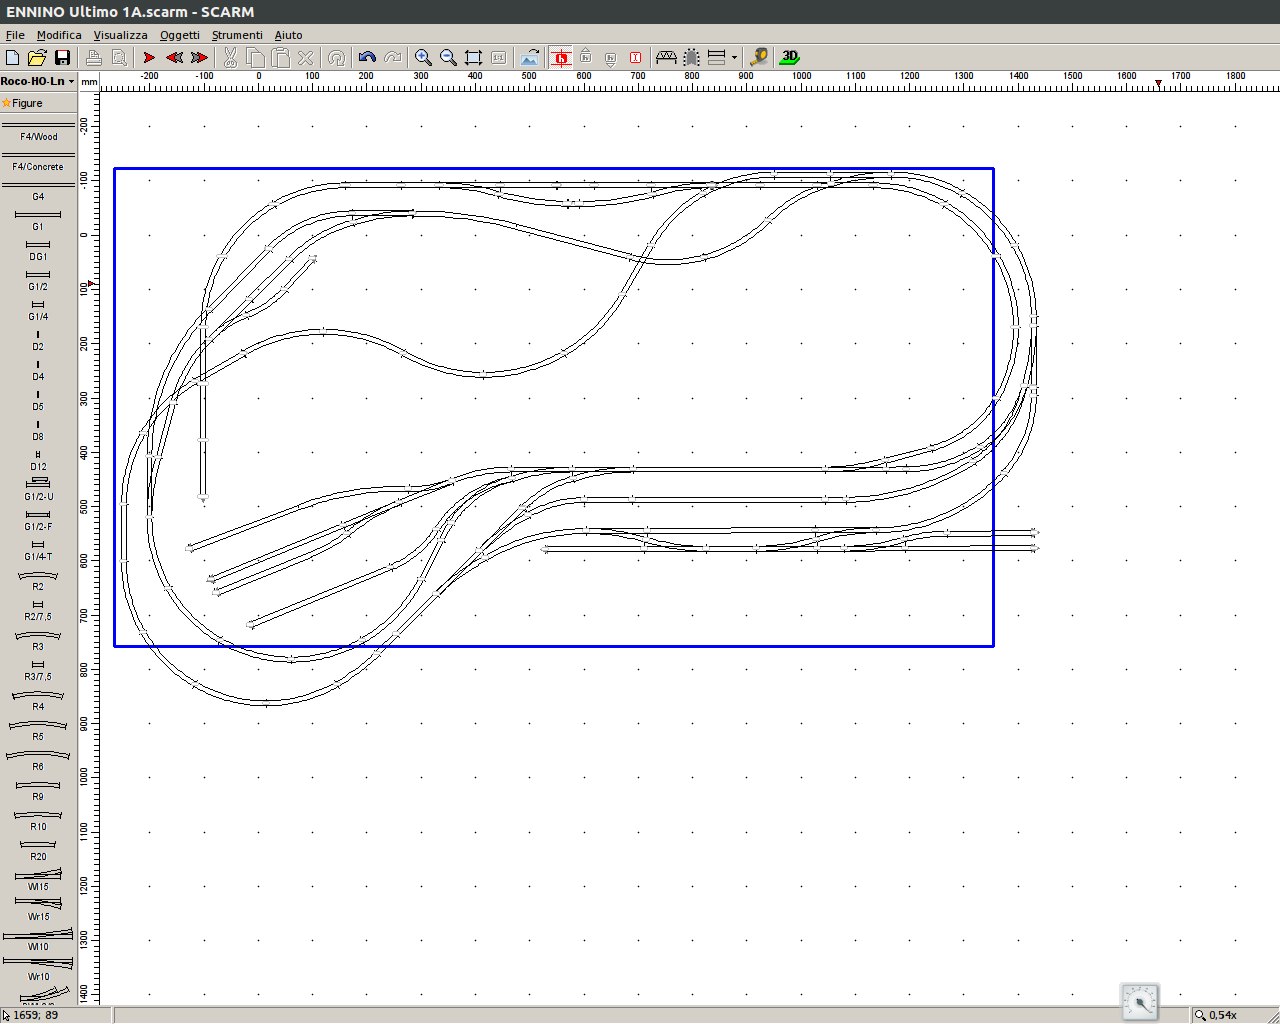The height and width of the screenshot is (1024, 1280).
Task: Click the Save file icon
Action: tap(62, 58)
